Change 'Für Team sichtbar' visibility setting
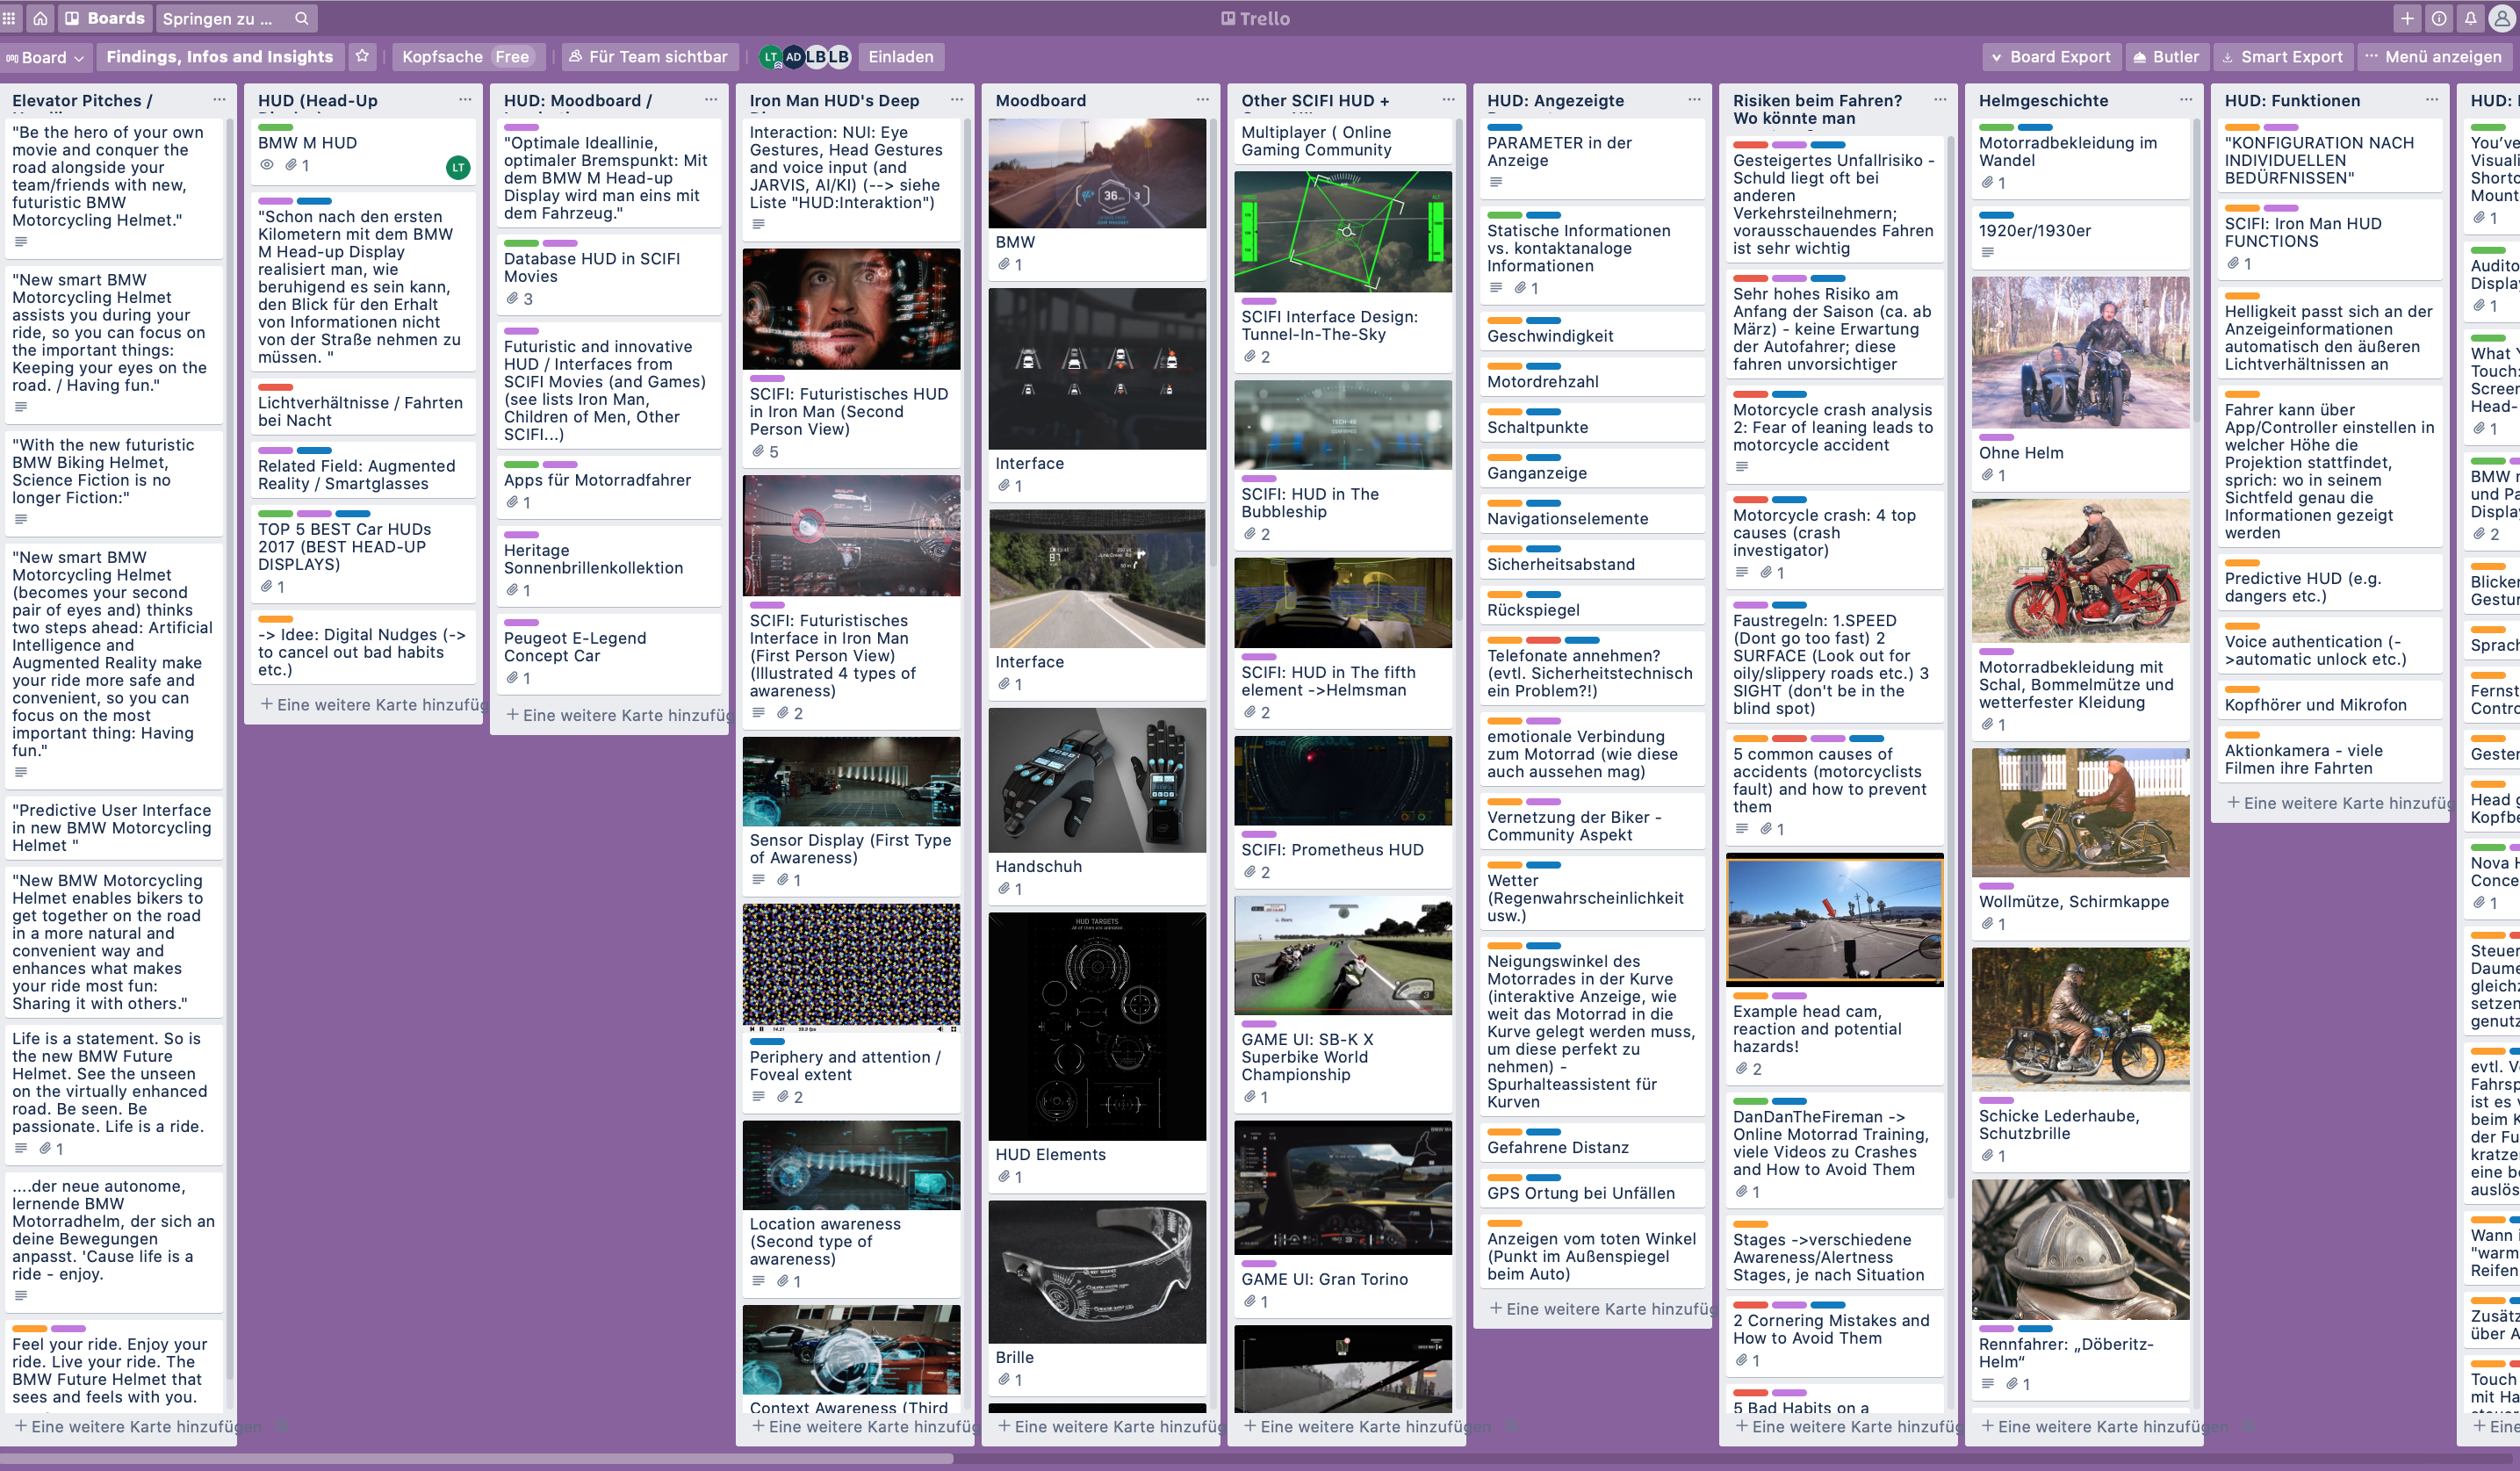2520x1471 pixels. (648, 57)
